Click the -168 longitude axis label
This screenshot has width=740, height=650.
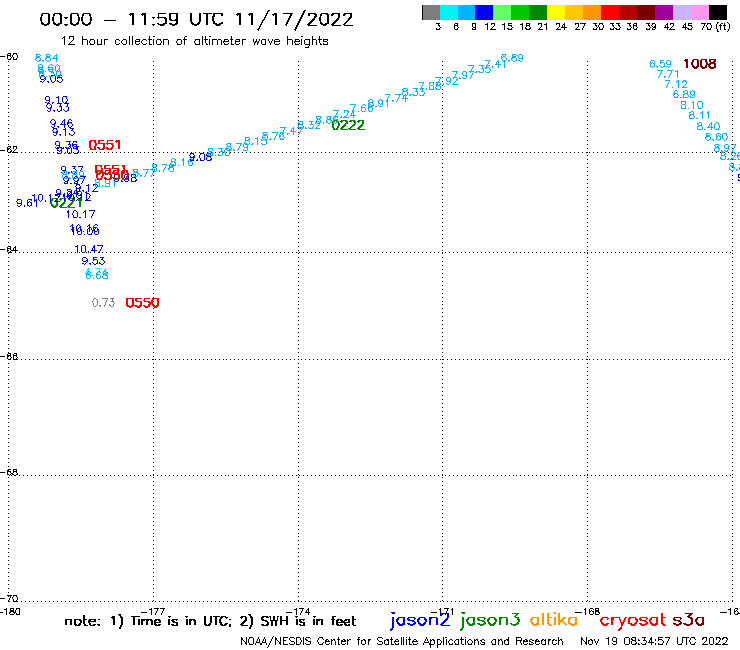(588, 612)
